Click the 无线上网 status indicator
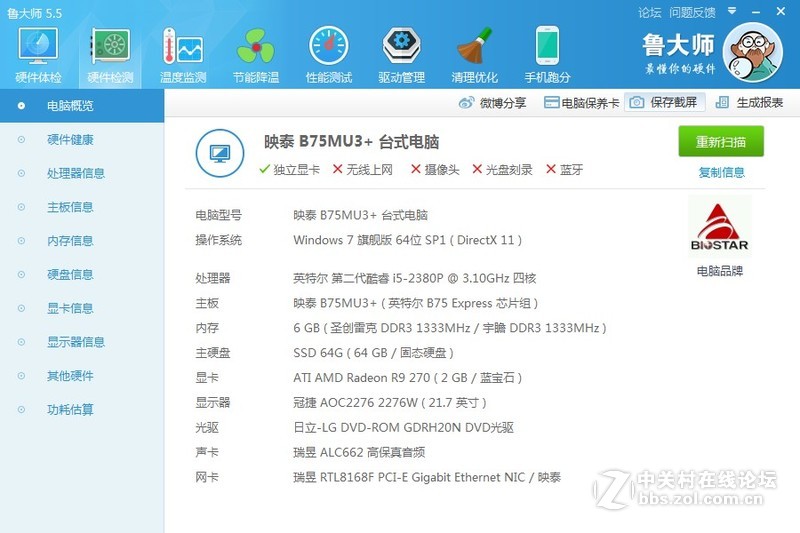 tap(362, 169)
